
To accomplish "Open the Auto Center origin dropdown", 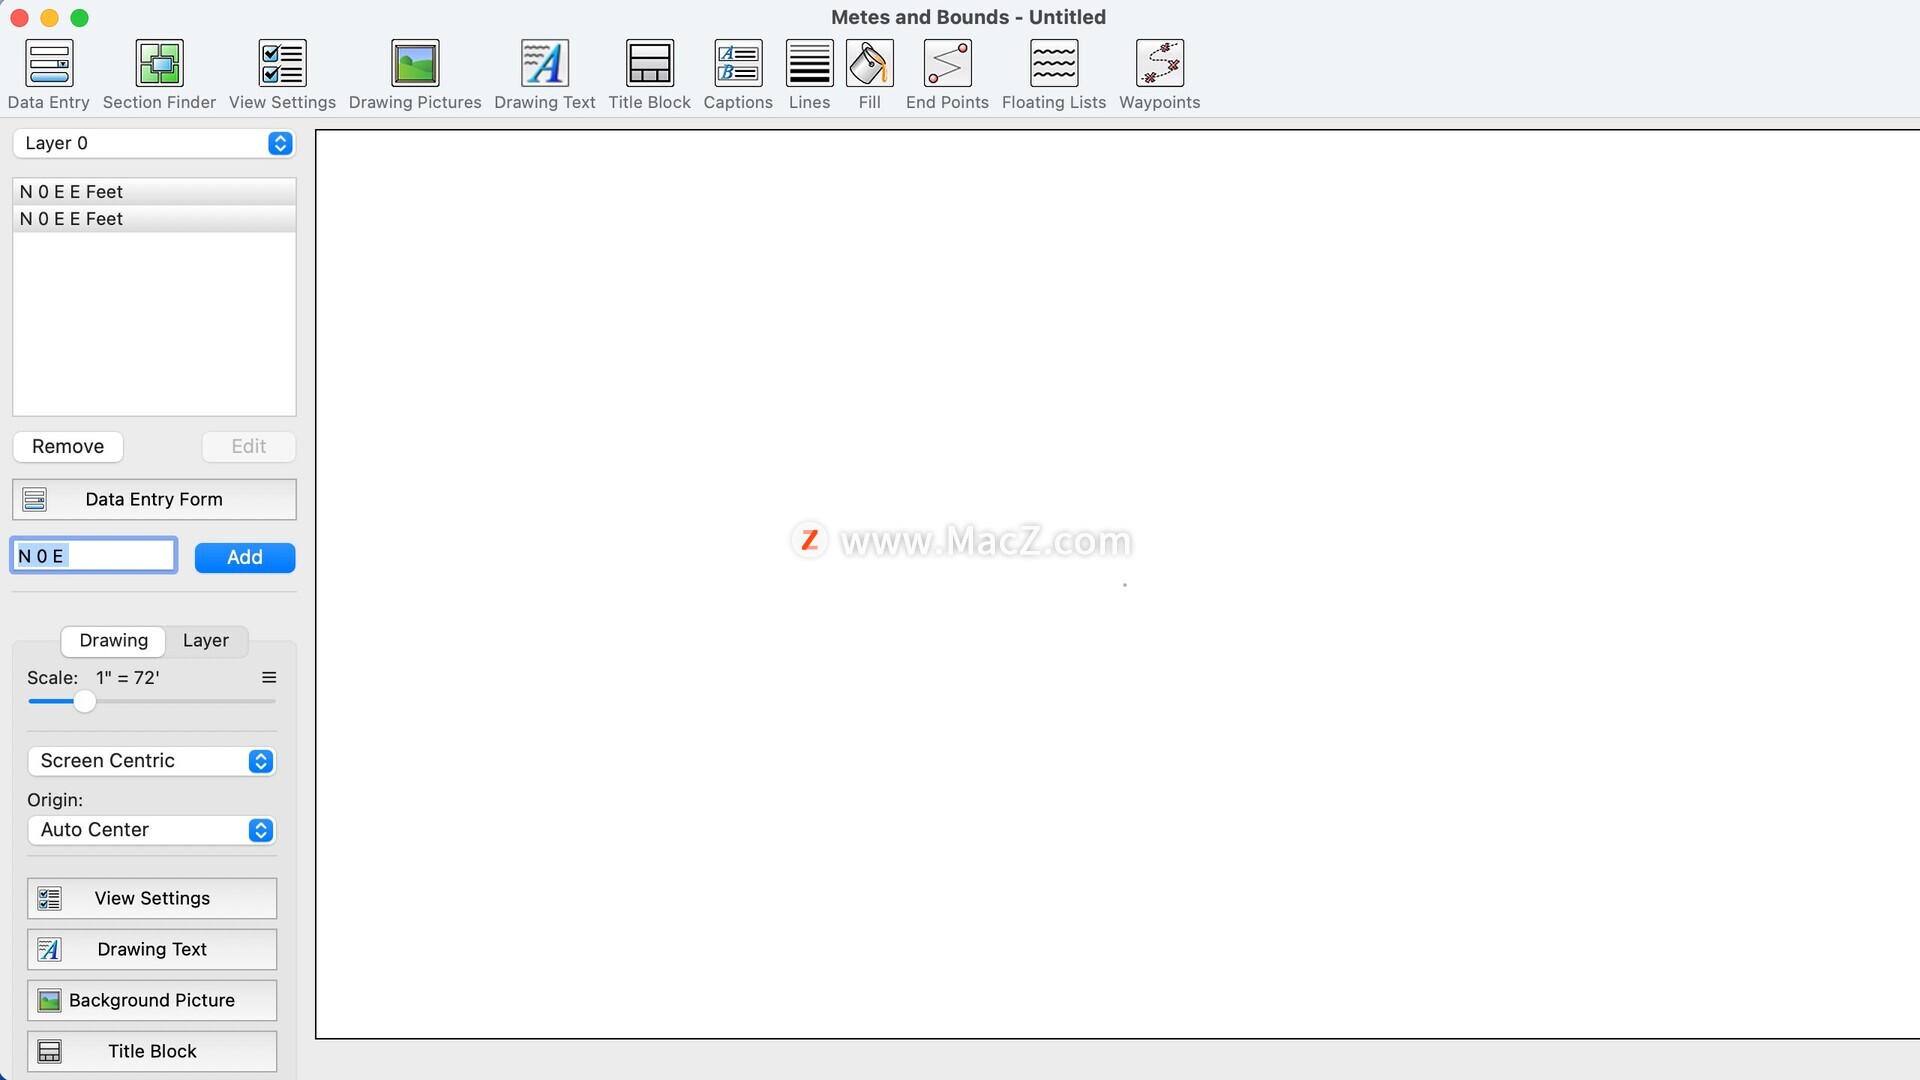I will 152,830.
